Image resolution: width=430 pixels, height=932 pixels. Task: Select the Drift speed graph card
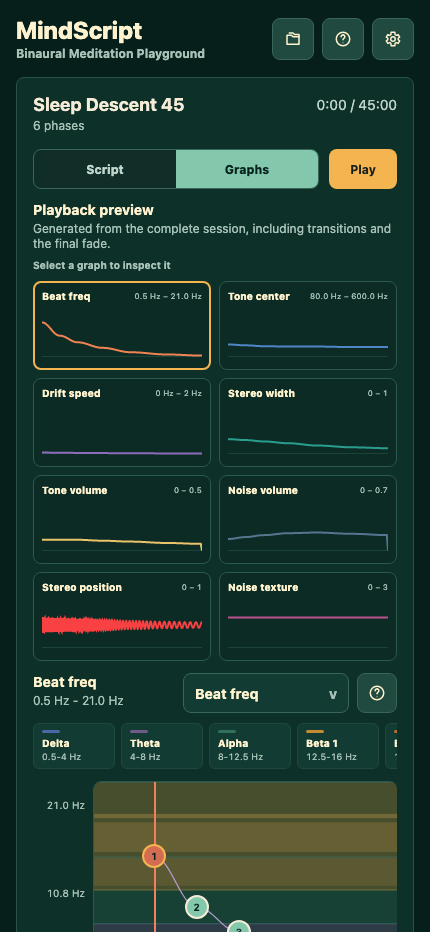122,423
